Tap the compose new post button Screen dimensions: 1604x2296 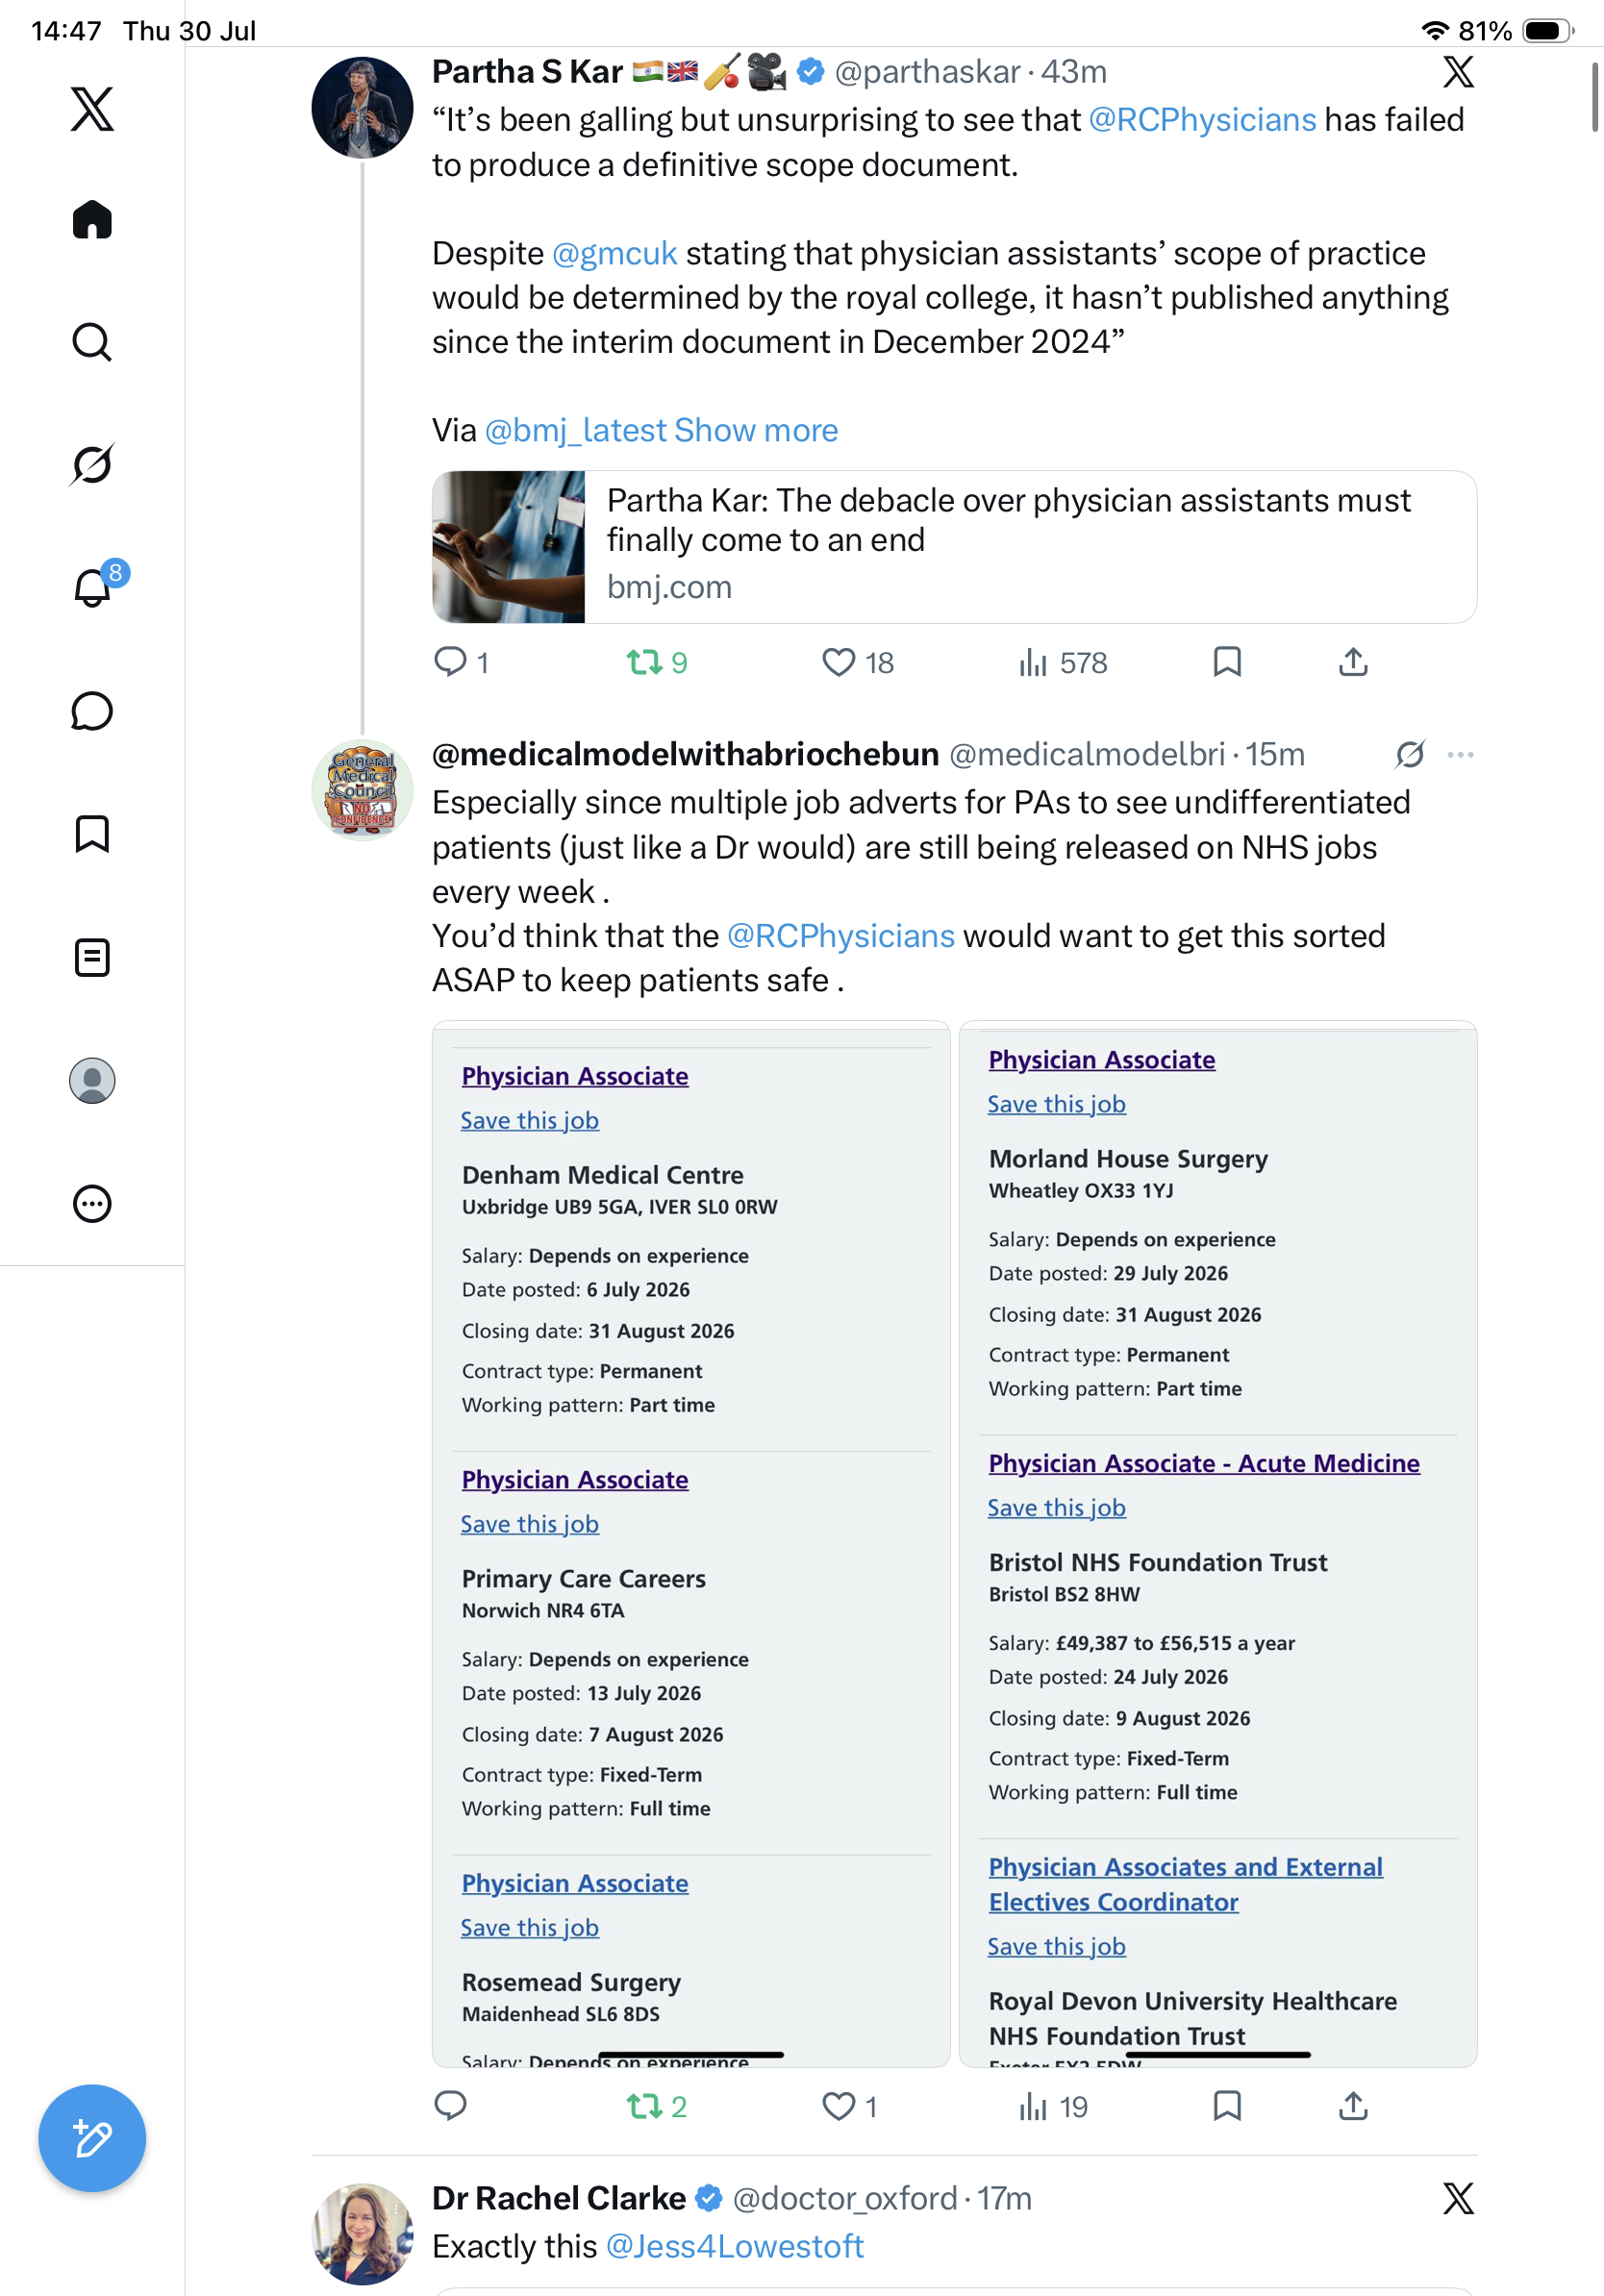tap(92, 2138)
